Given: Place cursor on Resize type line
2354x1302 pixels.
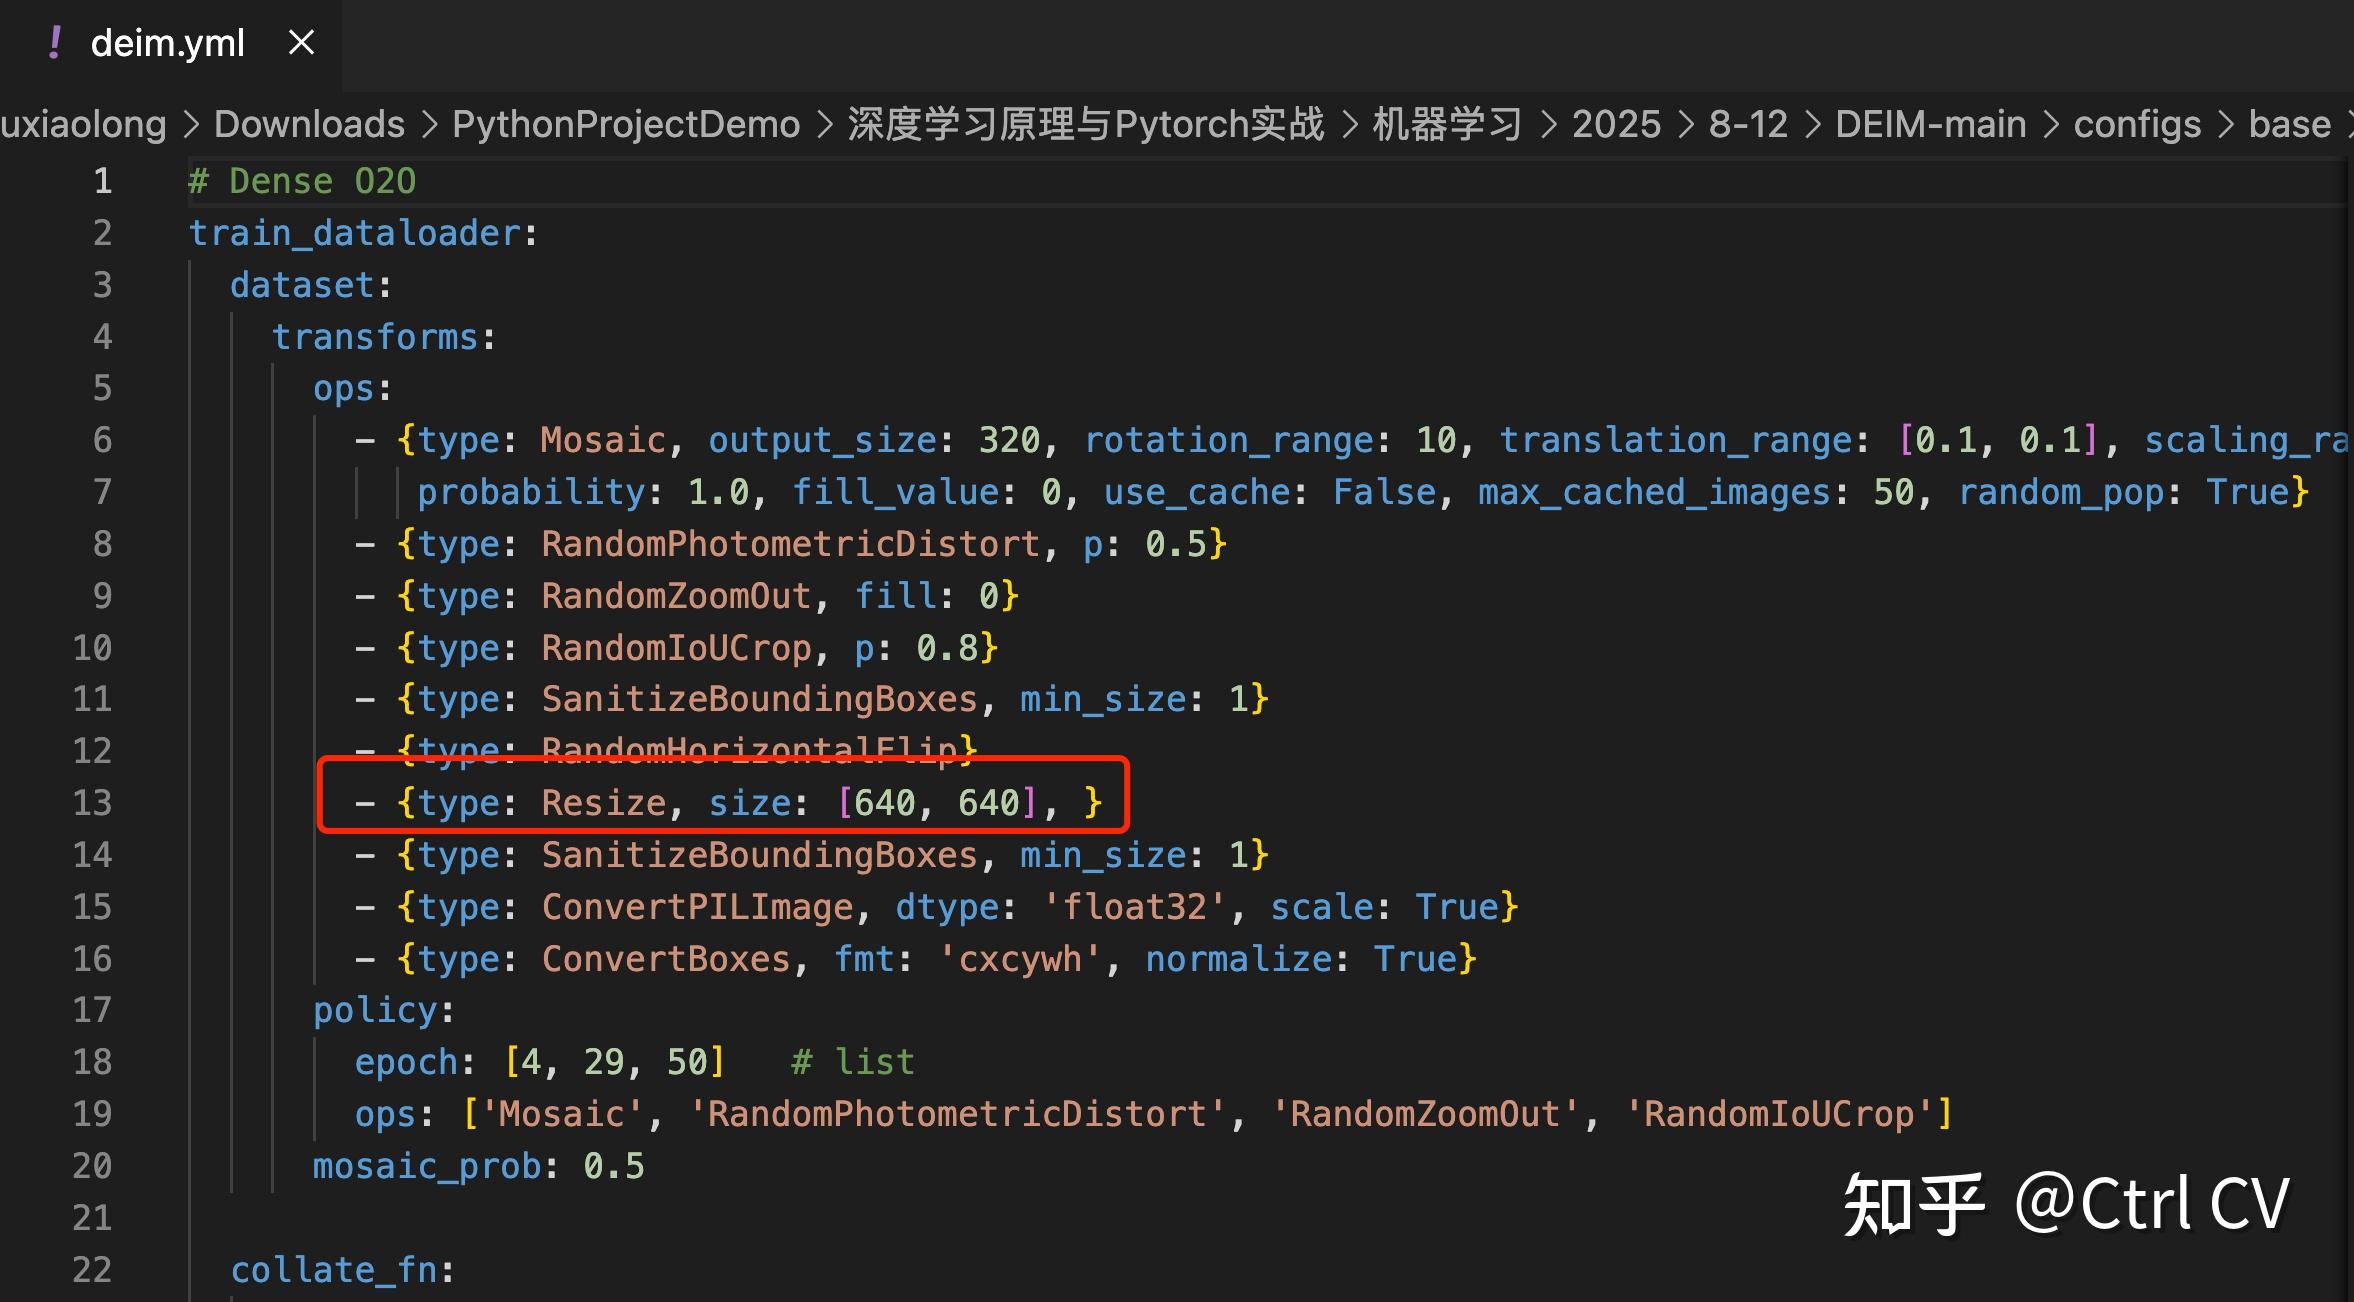Looking at the screenshot, I should pyautogui.click(x=604, y=803).
